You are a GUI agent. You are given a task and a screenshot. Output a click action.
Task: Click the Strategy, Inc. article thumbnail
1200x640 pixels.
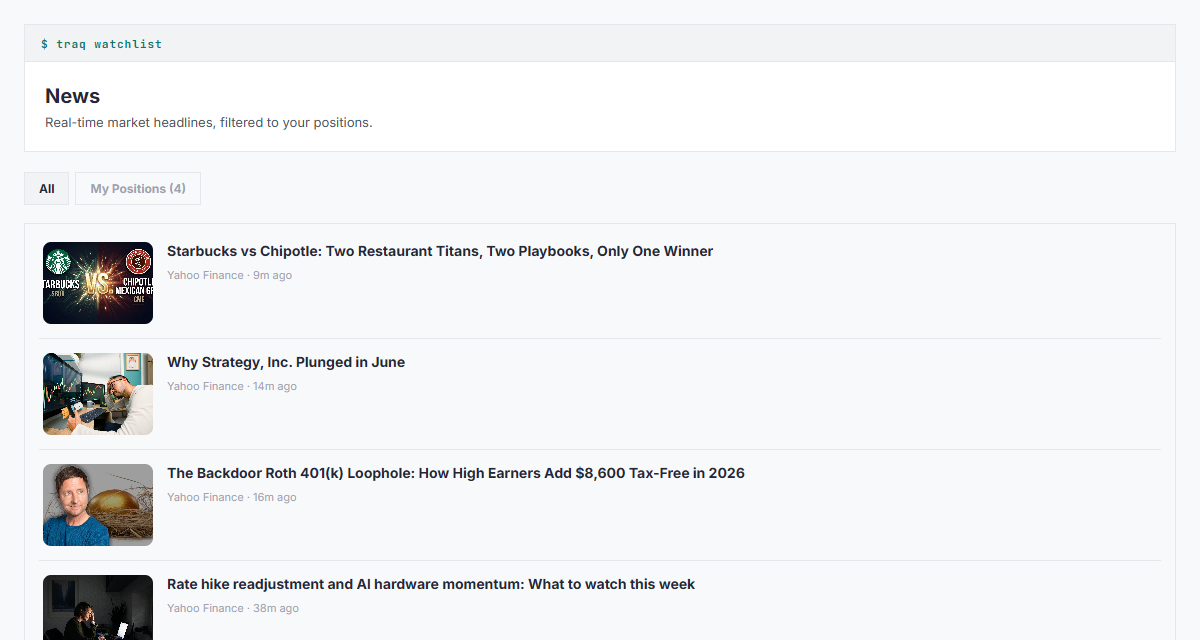(98, 394)
